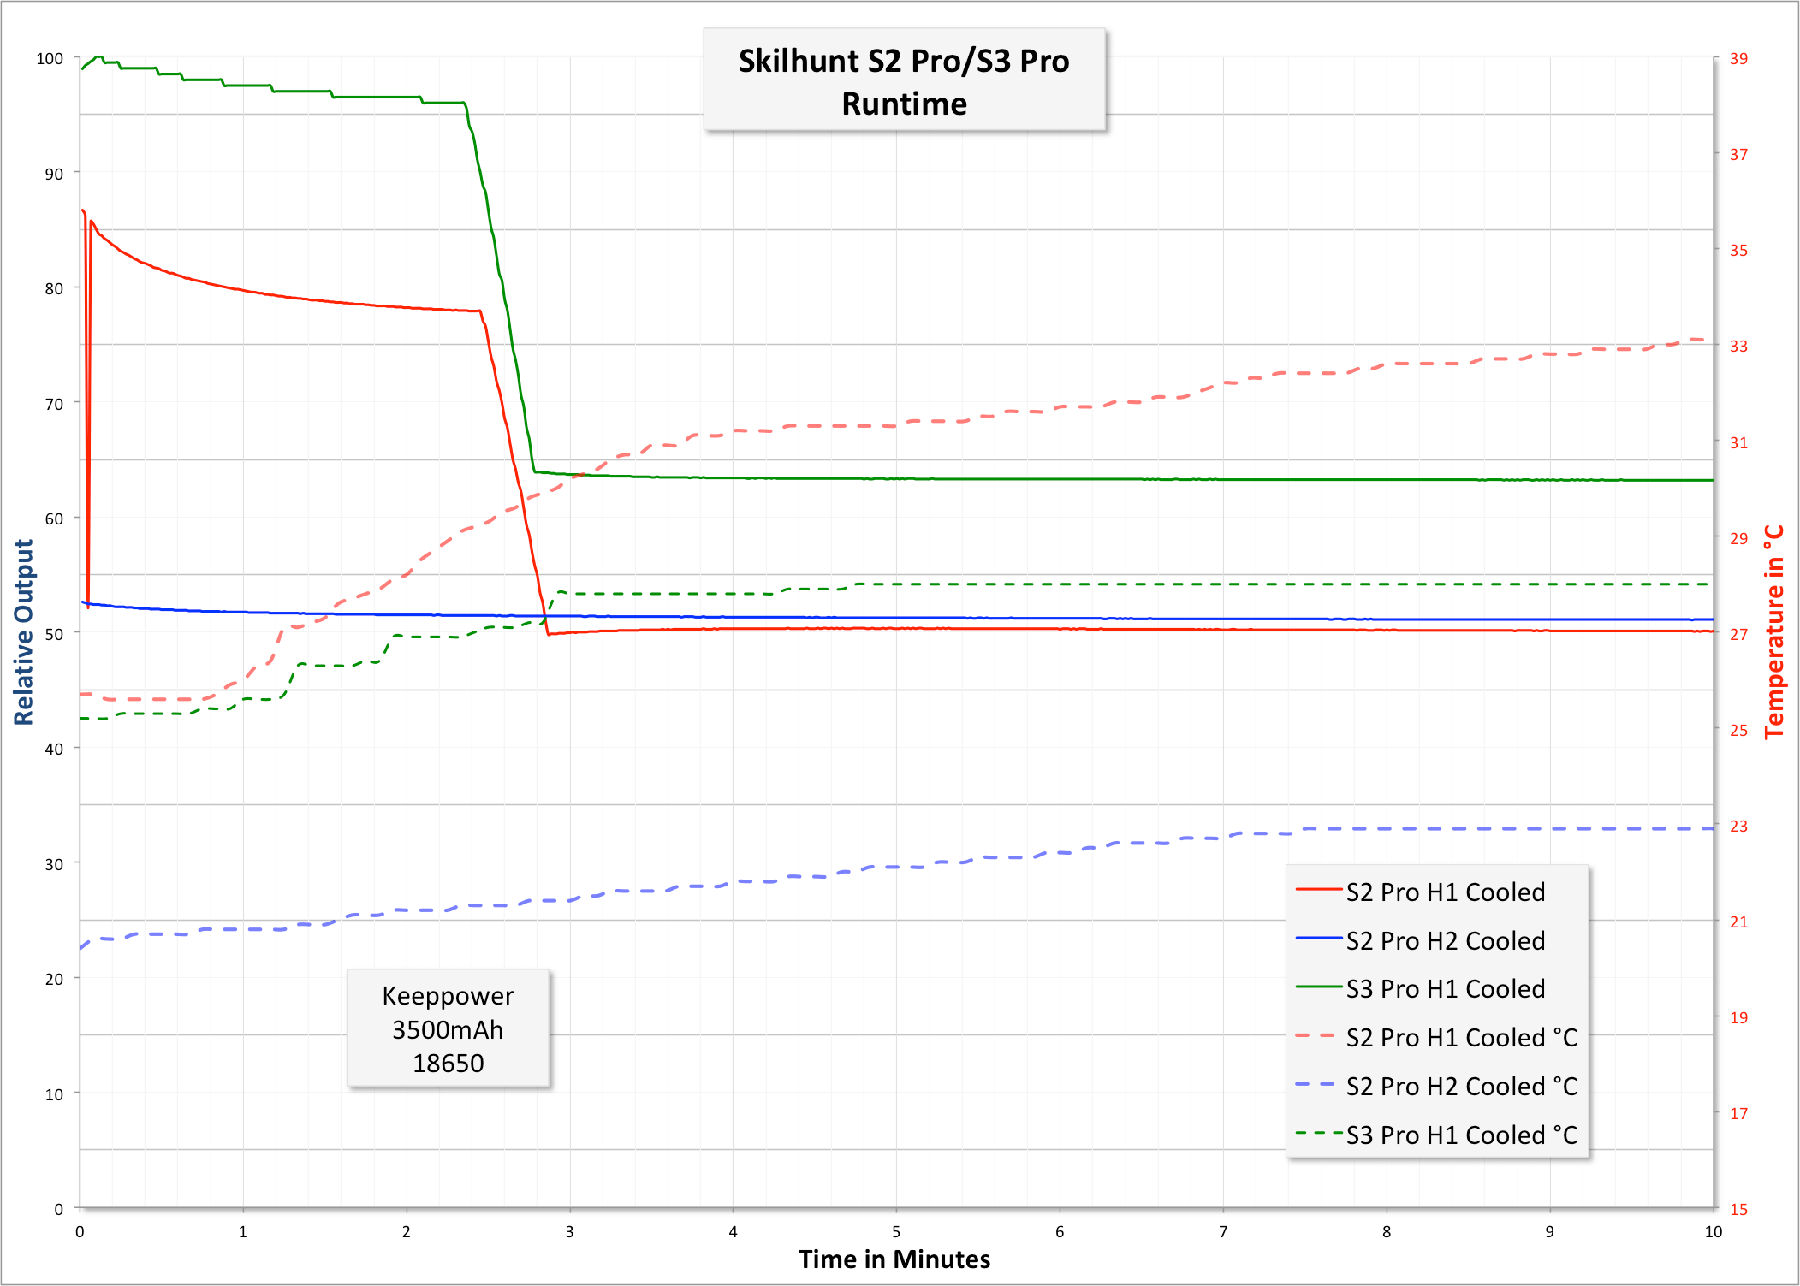Select the 'Keeppower 3500mAh 18650' text box
Image resolution: width=1800 pixels, height=1286 pixels.
click(x=448, y=1029)
